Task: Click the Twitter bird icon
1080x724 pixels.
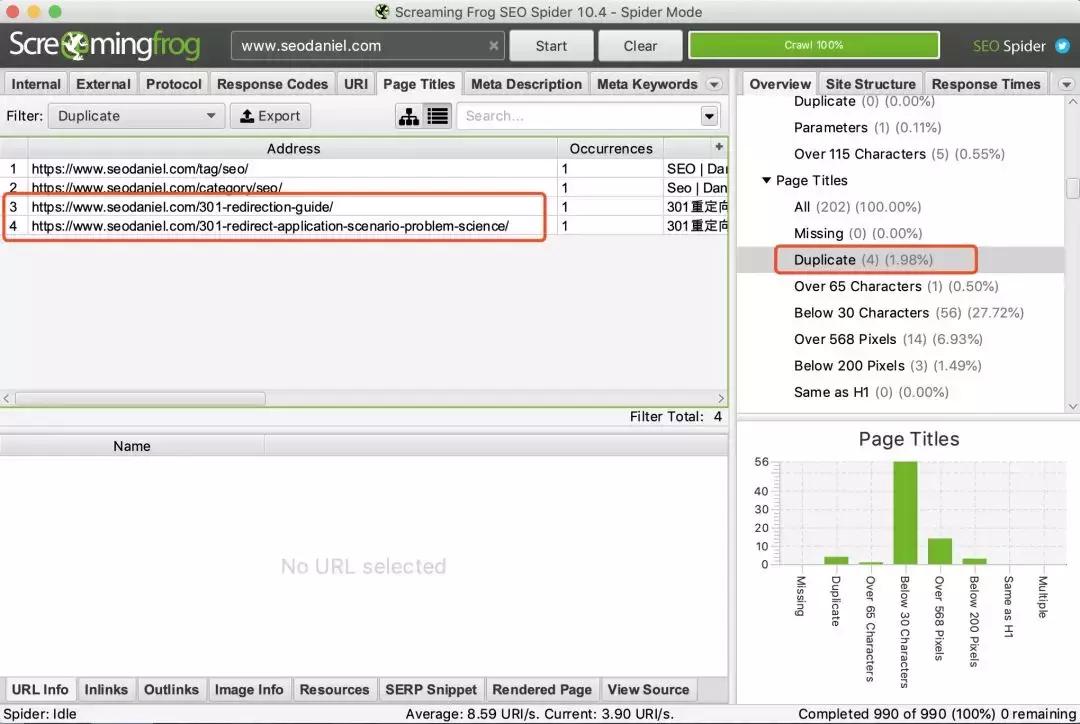Action: [1061, 46]
